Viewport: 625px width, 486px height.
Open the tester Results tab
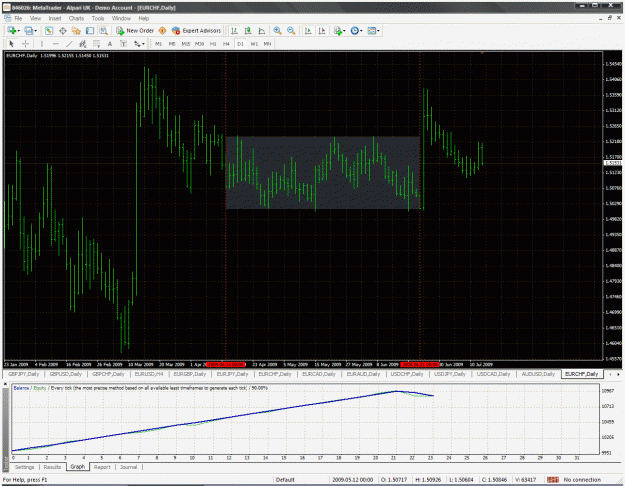click(x=52, y=467)
